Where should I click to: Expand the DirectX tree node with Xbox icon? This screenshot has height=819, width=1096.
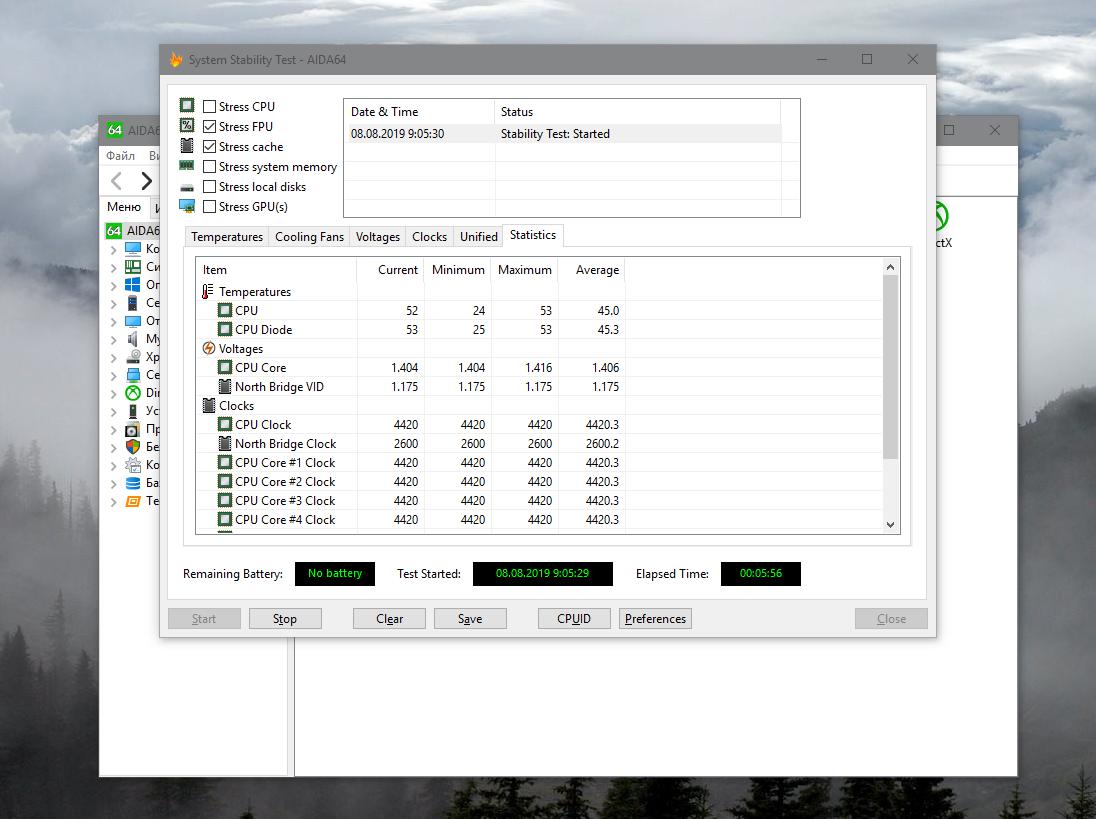pyautogui.click(x=113, y=393)
